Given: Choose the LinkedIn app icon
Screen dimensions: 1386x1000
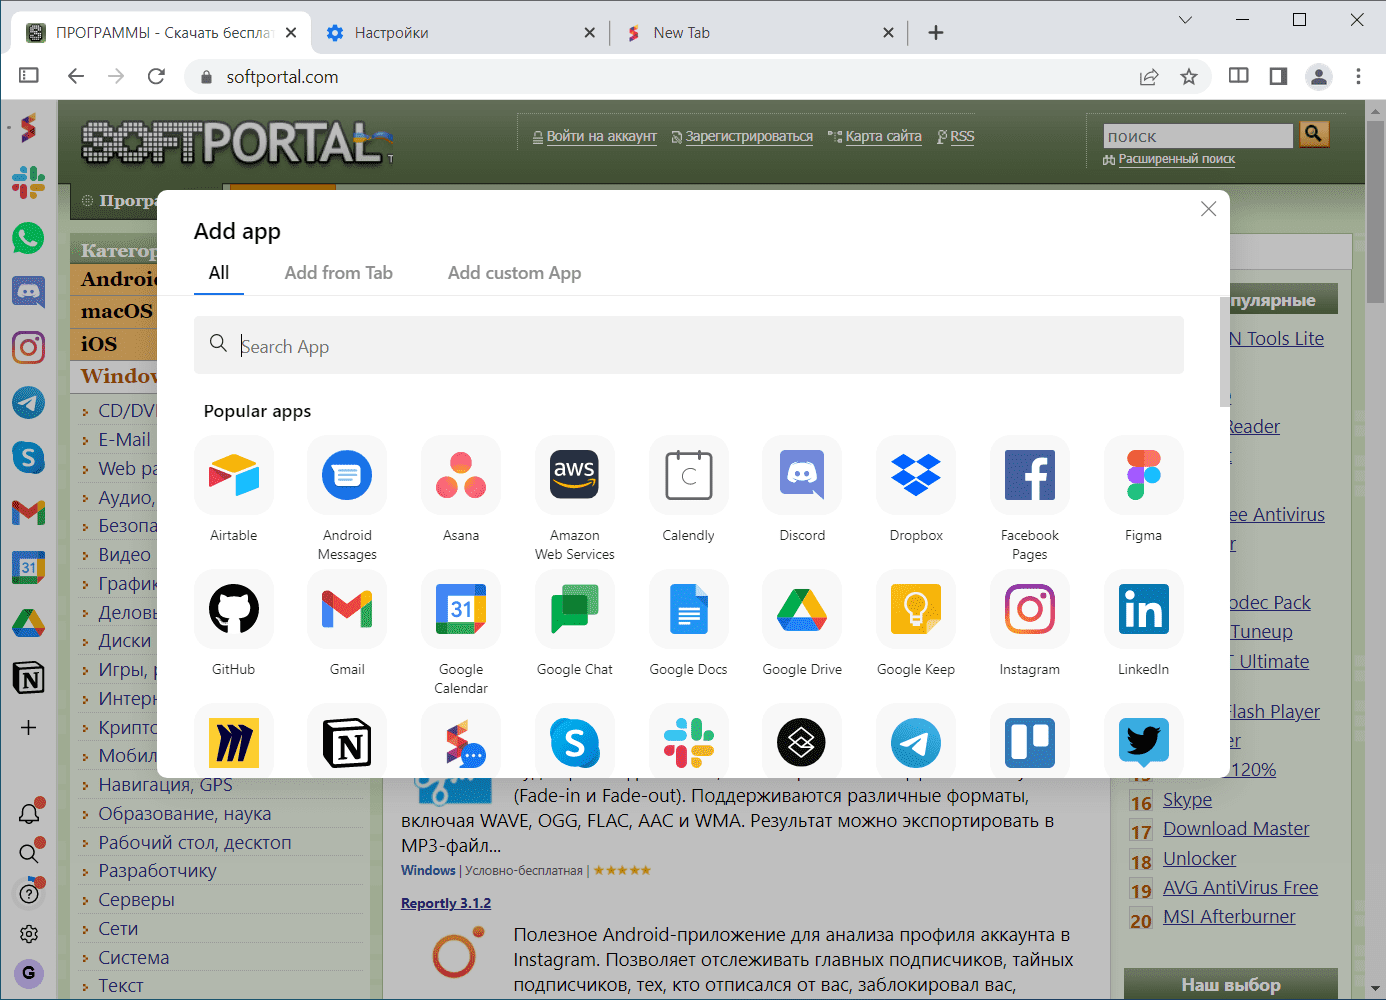Looking at the screenshot, I should (1144, 609).
